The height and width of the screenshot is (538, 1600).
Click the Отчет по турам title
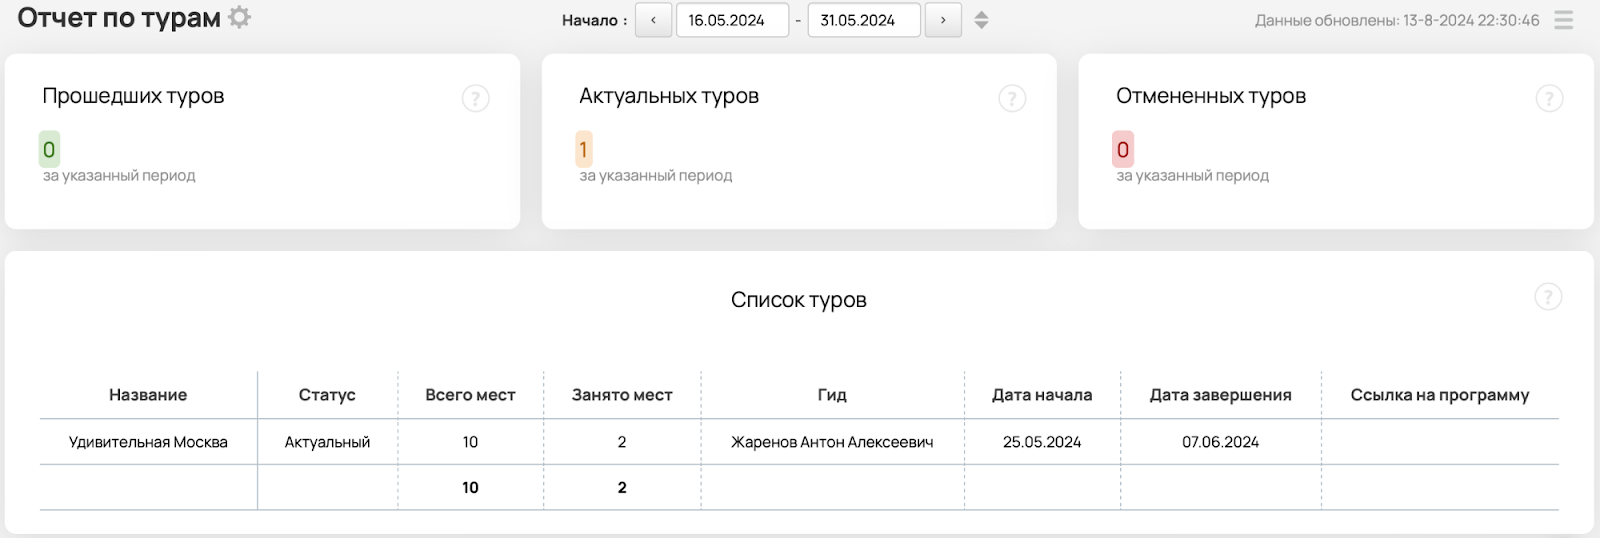click(x=119, y=18)
